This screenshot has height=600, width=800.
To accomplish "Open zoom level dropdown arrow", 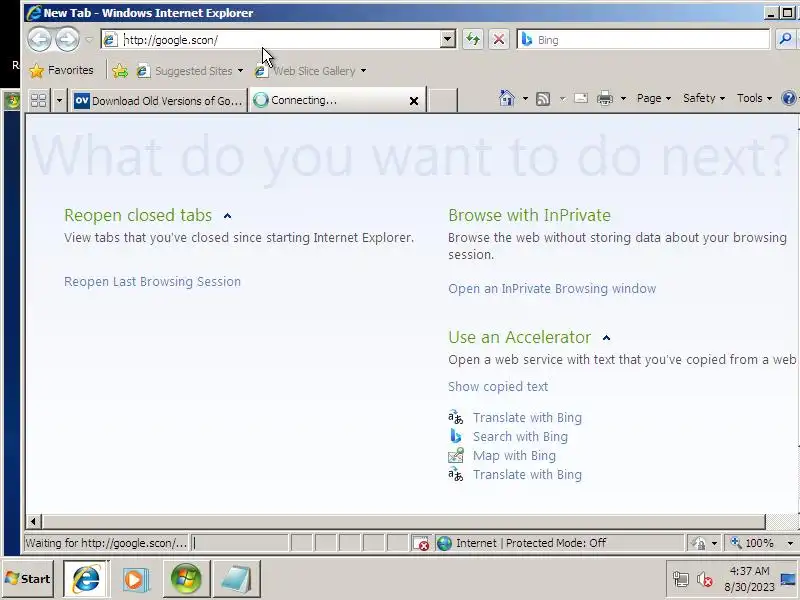I will click(790, 544).
